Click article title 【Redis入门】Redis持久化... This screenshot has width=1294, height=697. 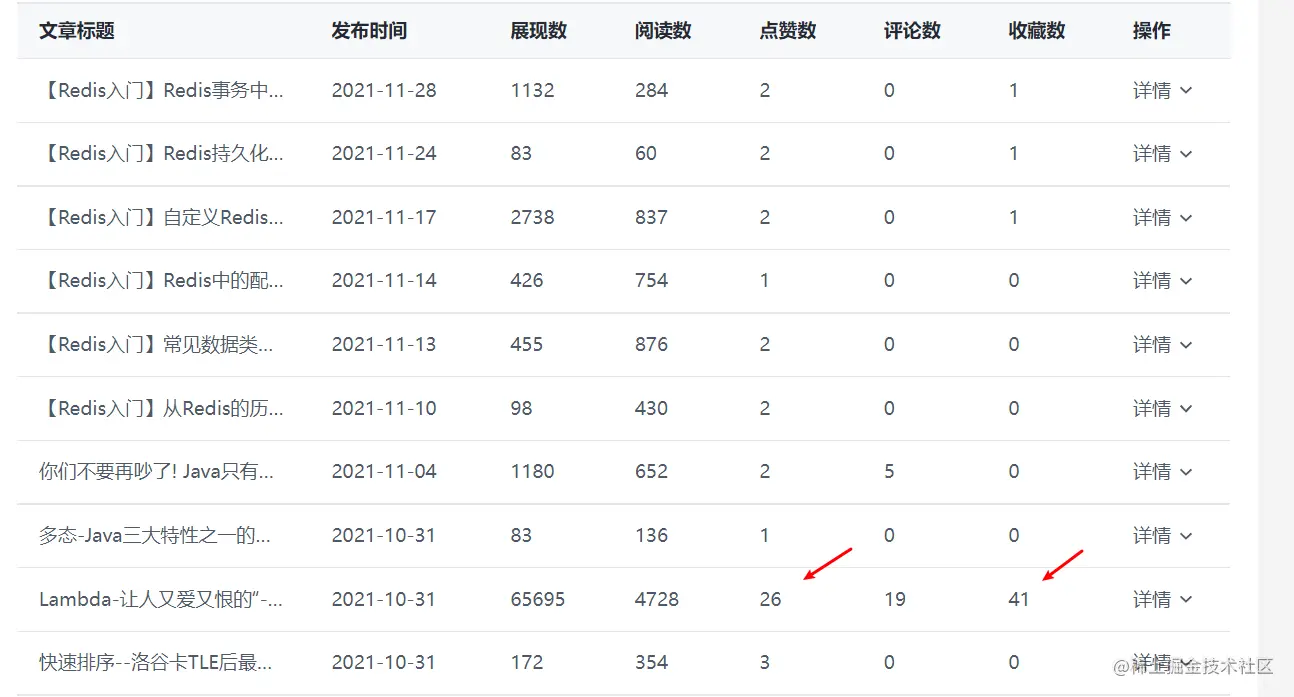pos(161,154)
